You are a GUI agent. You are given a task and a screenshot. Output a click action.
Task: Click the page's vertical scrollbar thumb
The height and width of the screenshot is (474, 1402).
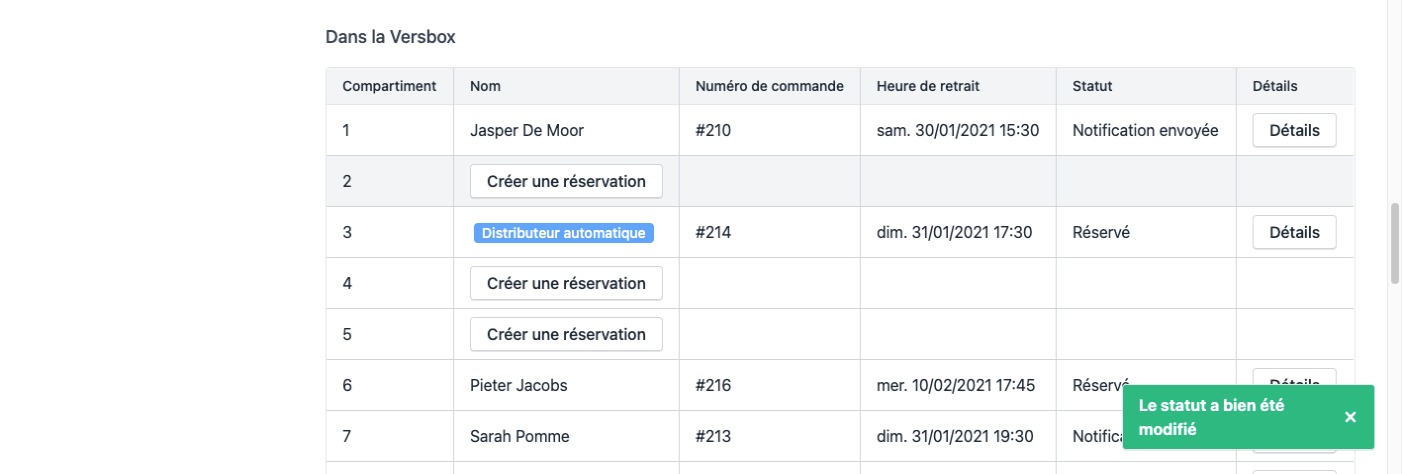(x=1394, y=243)
